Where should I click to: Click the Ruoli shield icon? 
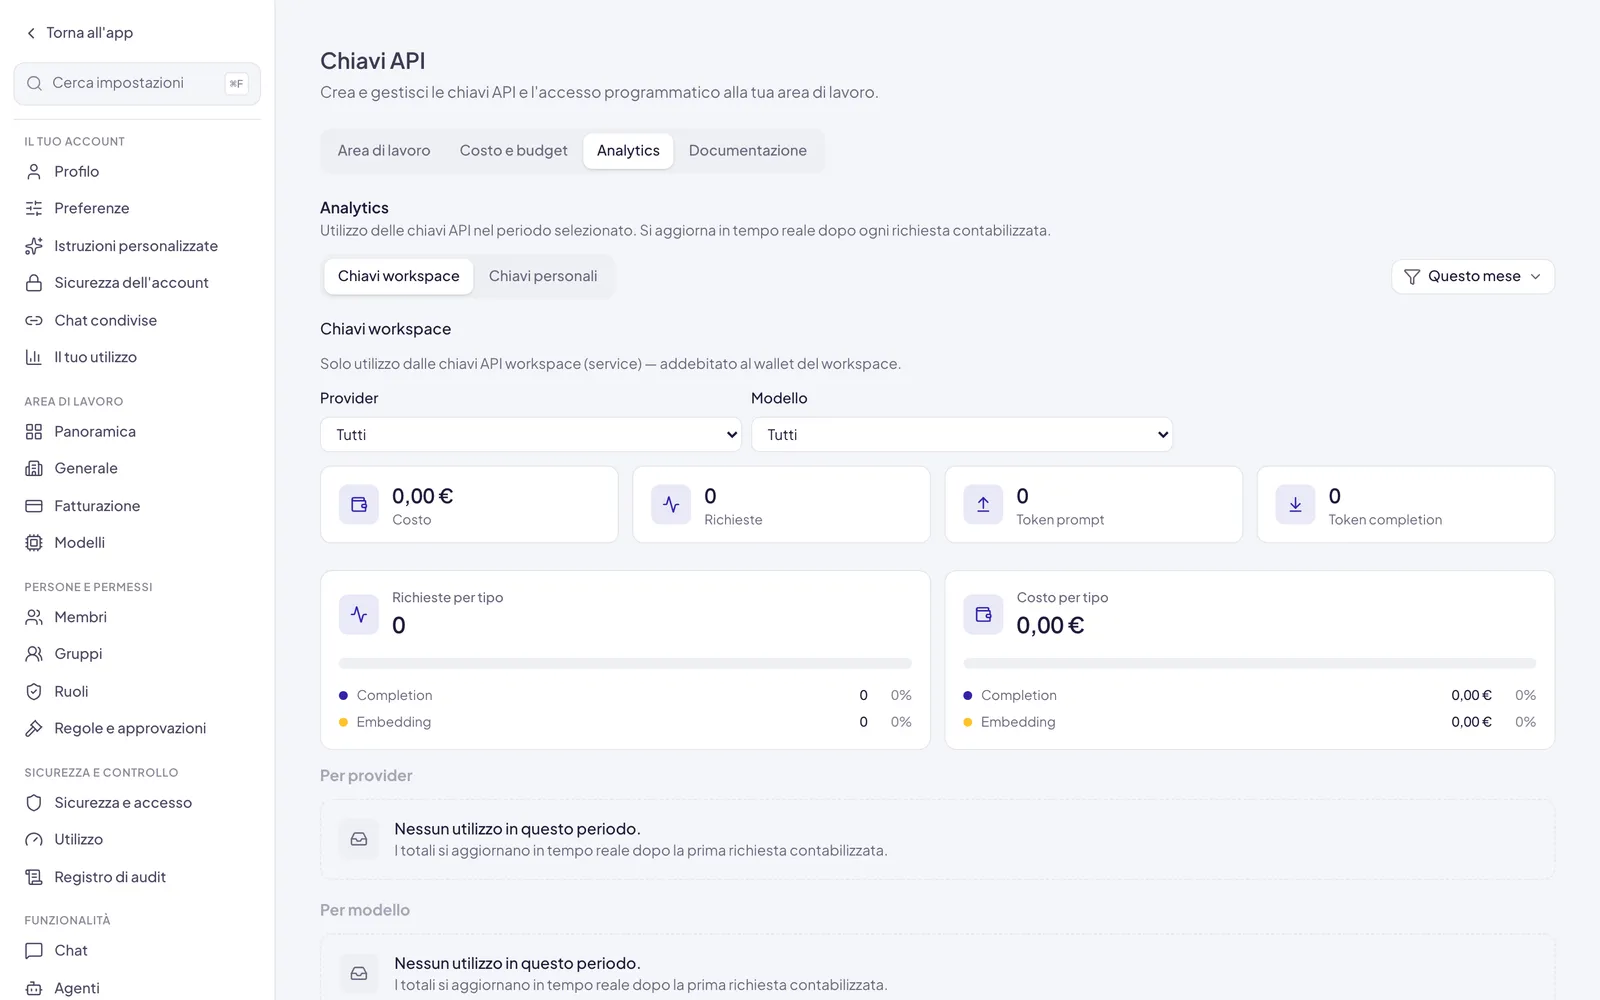coord(34,691)
